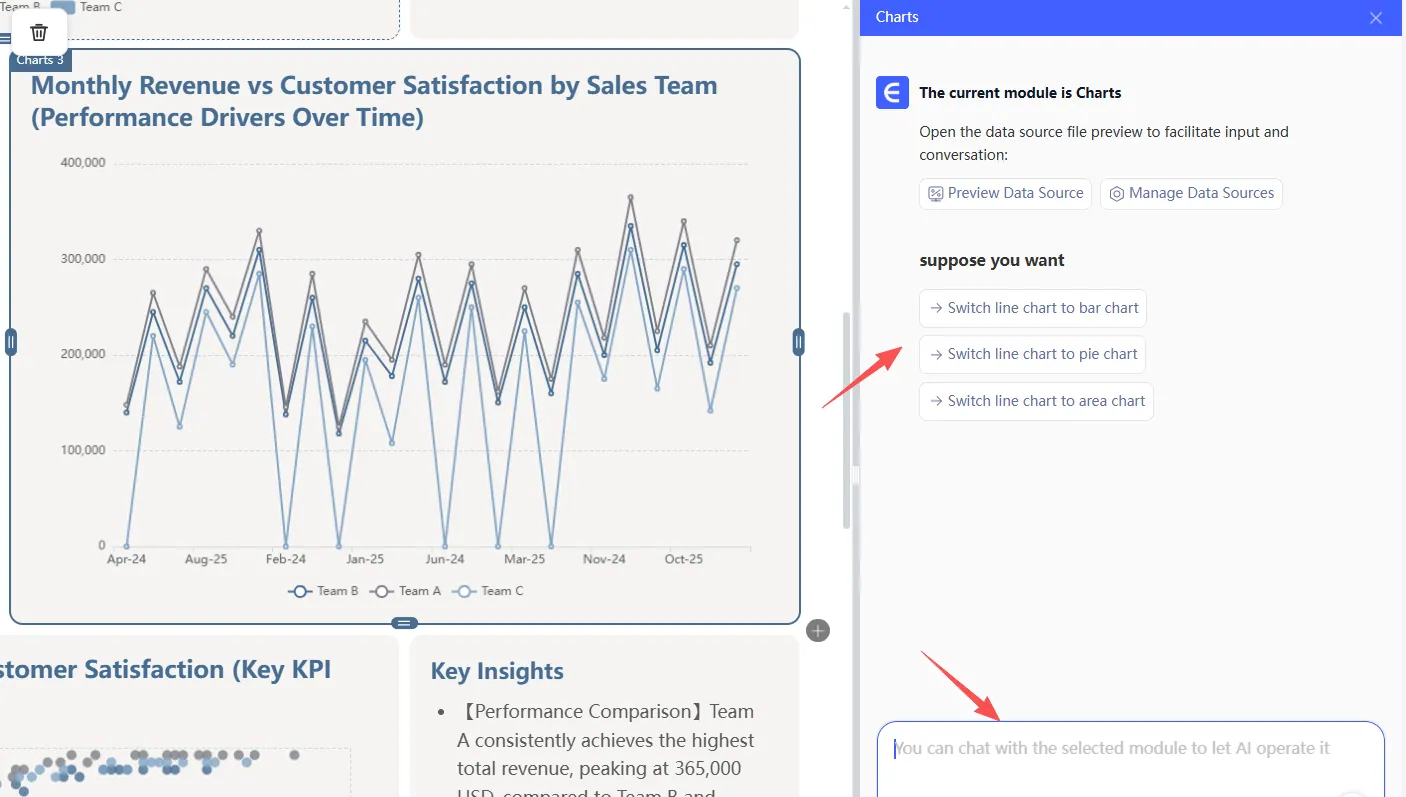Toggle Team A series in chart legend
1406x797 pixels.
(x=406, y=591)
